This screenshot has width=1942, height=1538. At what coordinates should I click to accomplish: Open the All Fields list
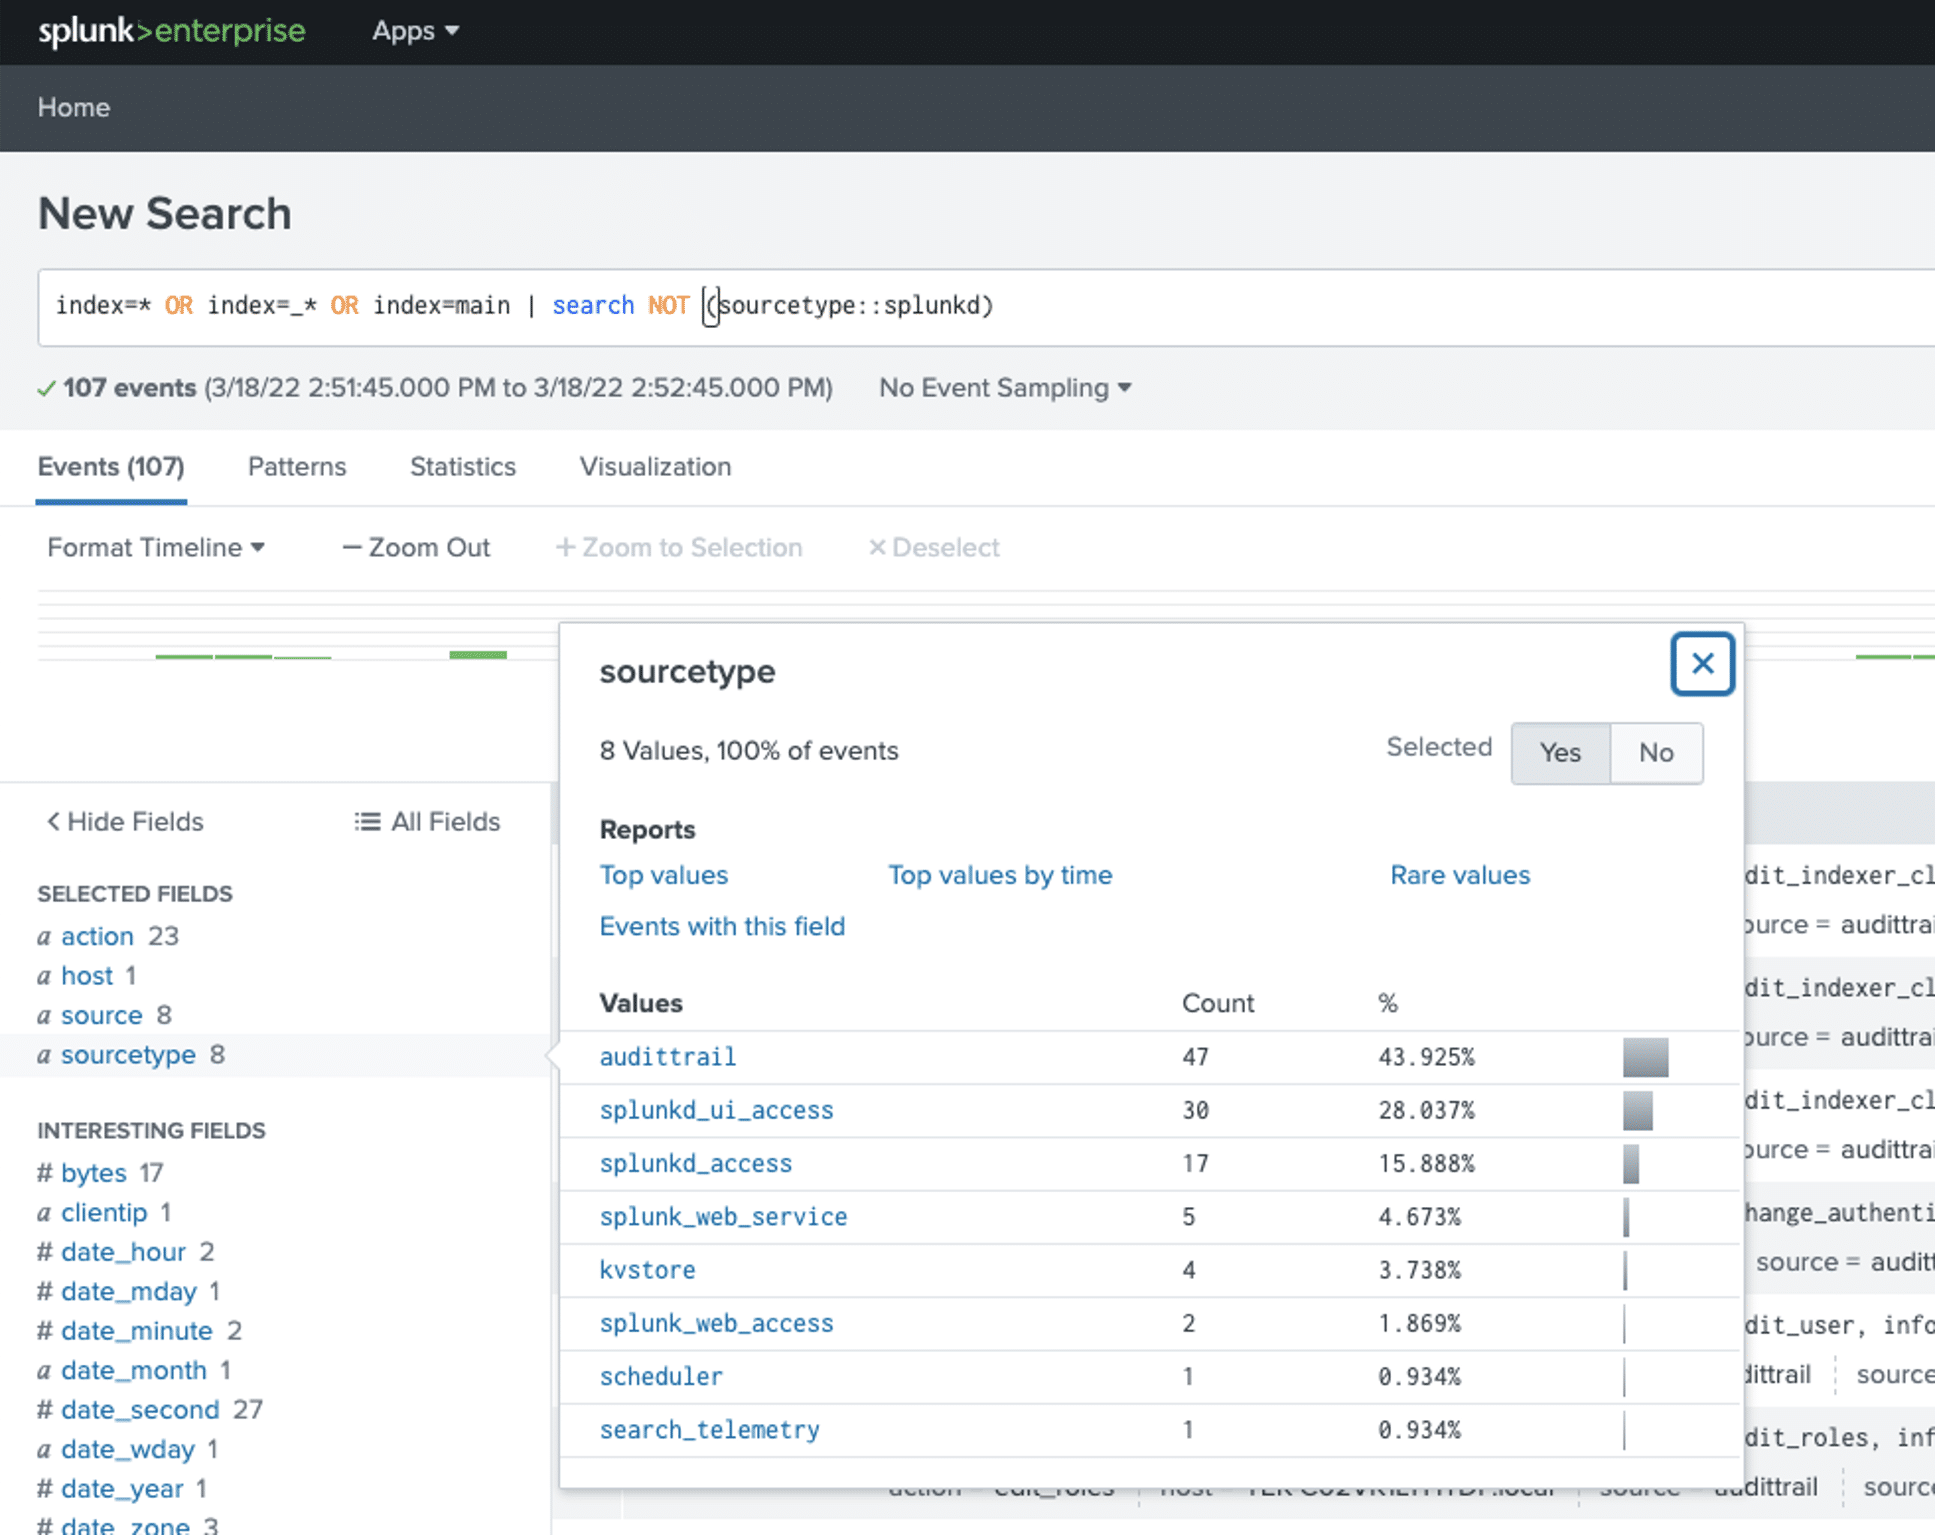point(427,822)
